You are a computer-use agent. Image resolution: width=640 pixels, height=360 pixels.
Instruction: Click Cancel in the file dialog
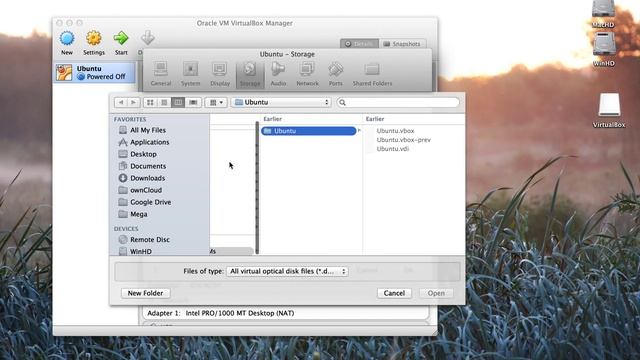click(394, 293)
